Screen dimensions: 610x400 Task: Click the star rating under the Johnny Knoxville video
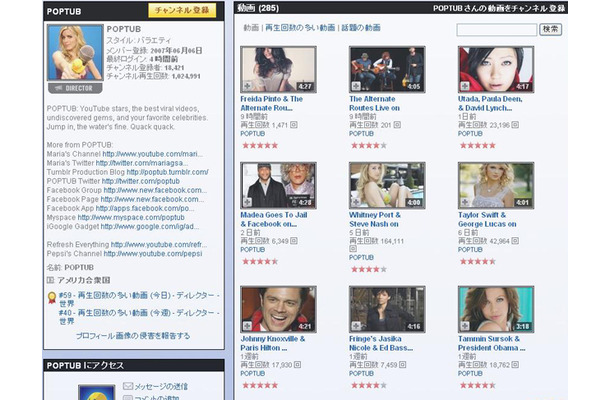pyautogui.click(x=260, y=385)
